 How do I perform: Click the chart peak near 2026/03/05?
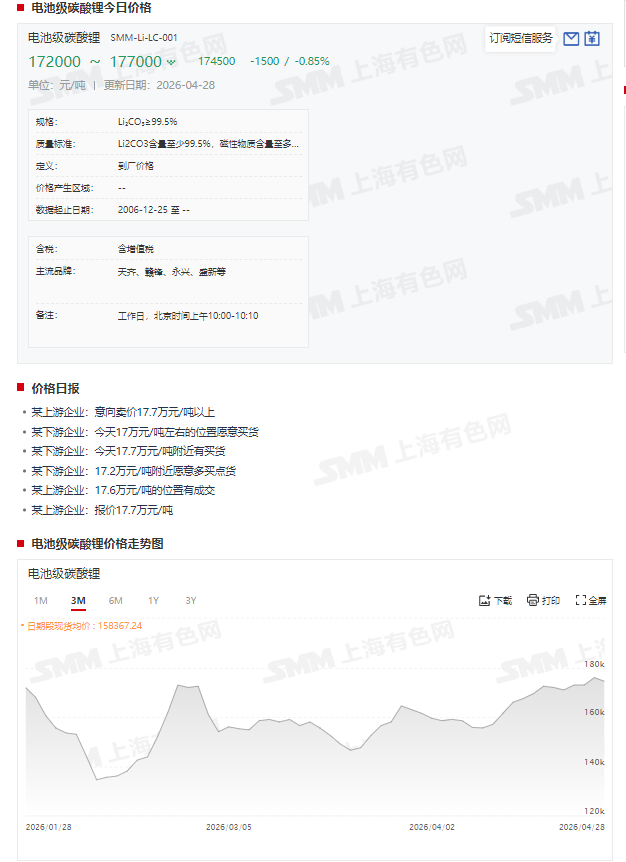click(183, 685)
